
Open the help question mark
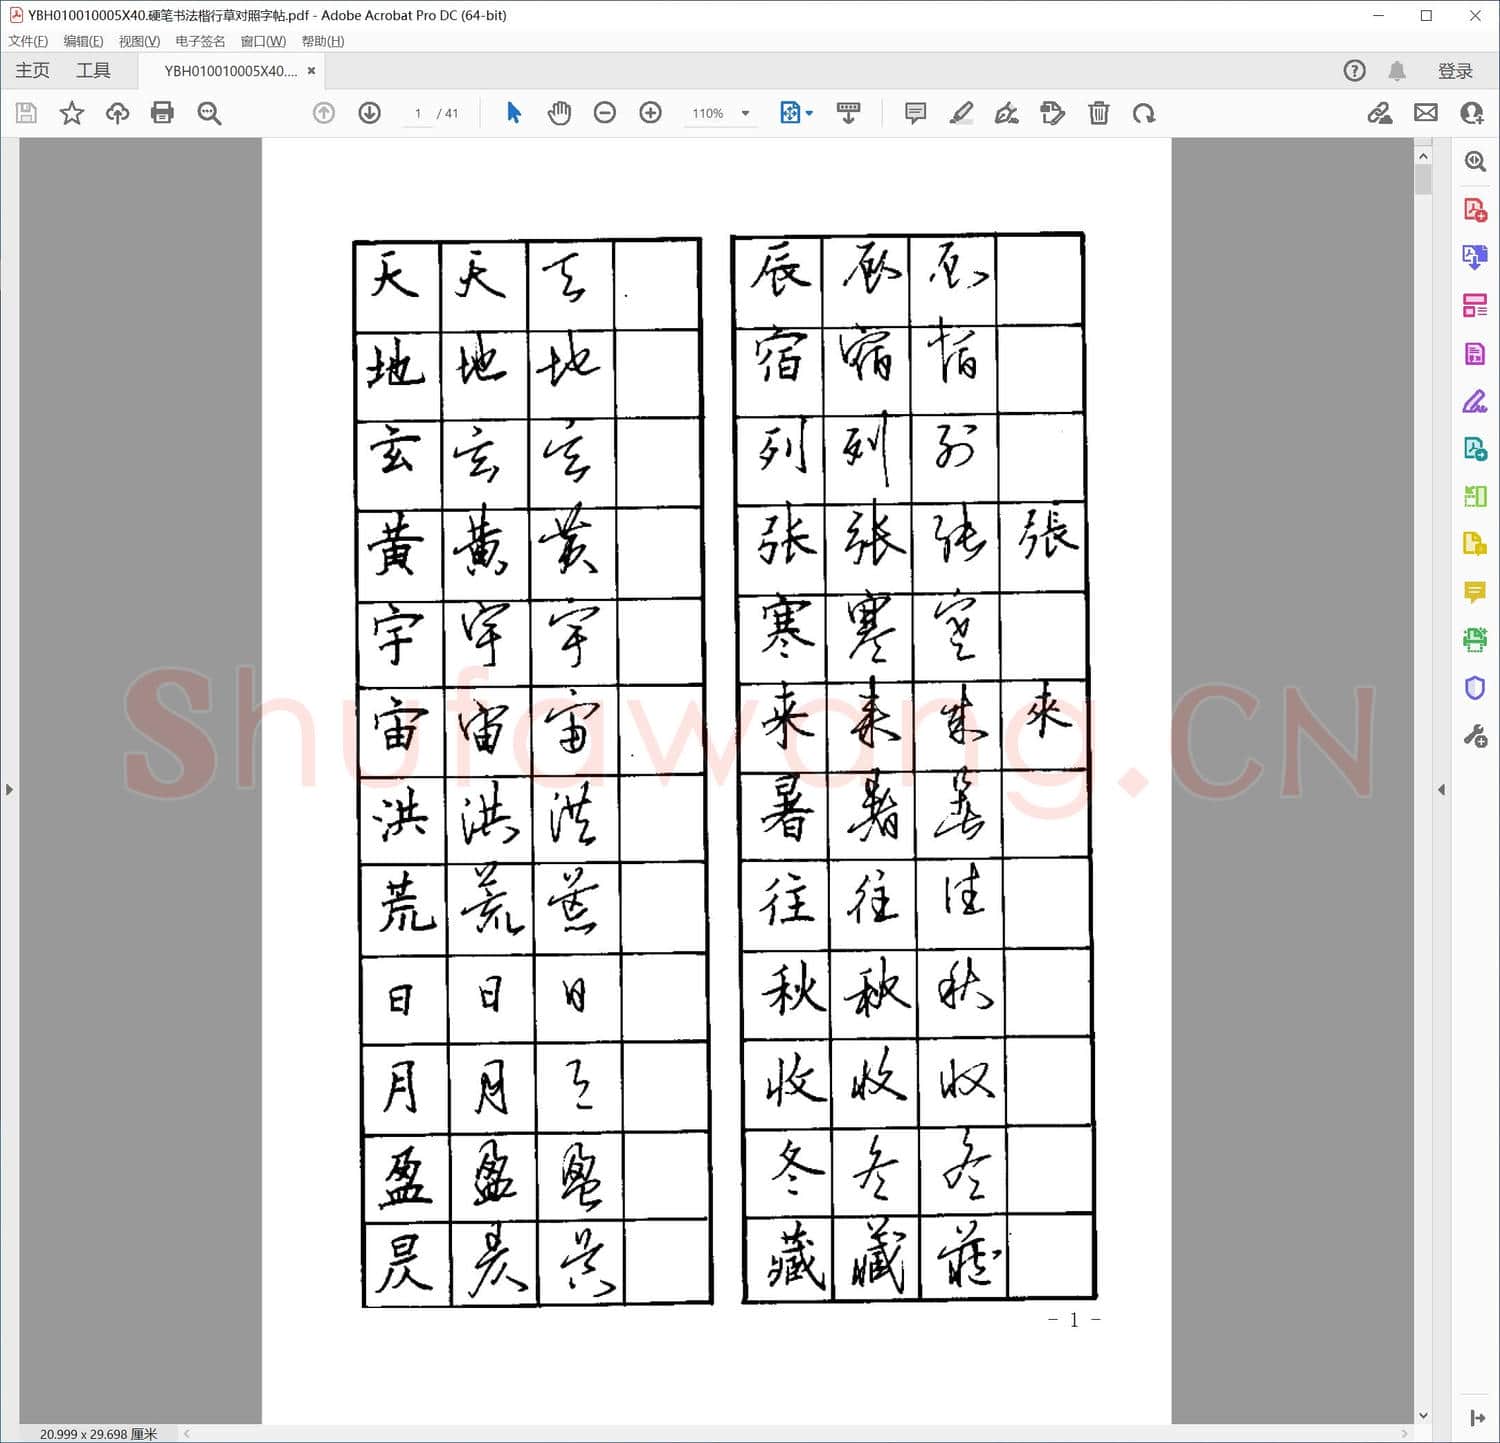pos(1354,71)
